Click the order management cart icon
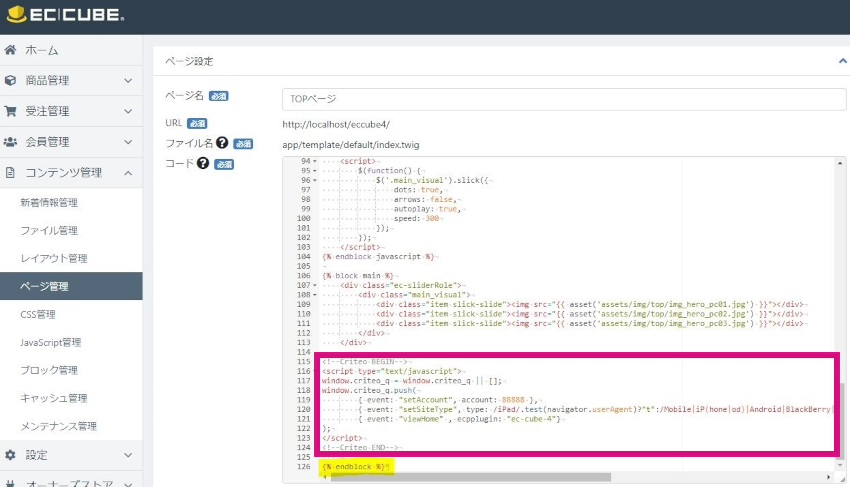 pyautogui.click(x=10, y=111)
